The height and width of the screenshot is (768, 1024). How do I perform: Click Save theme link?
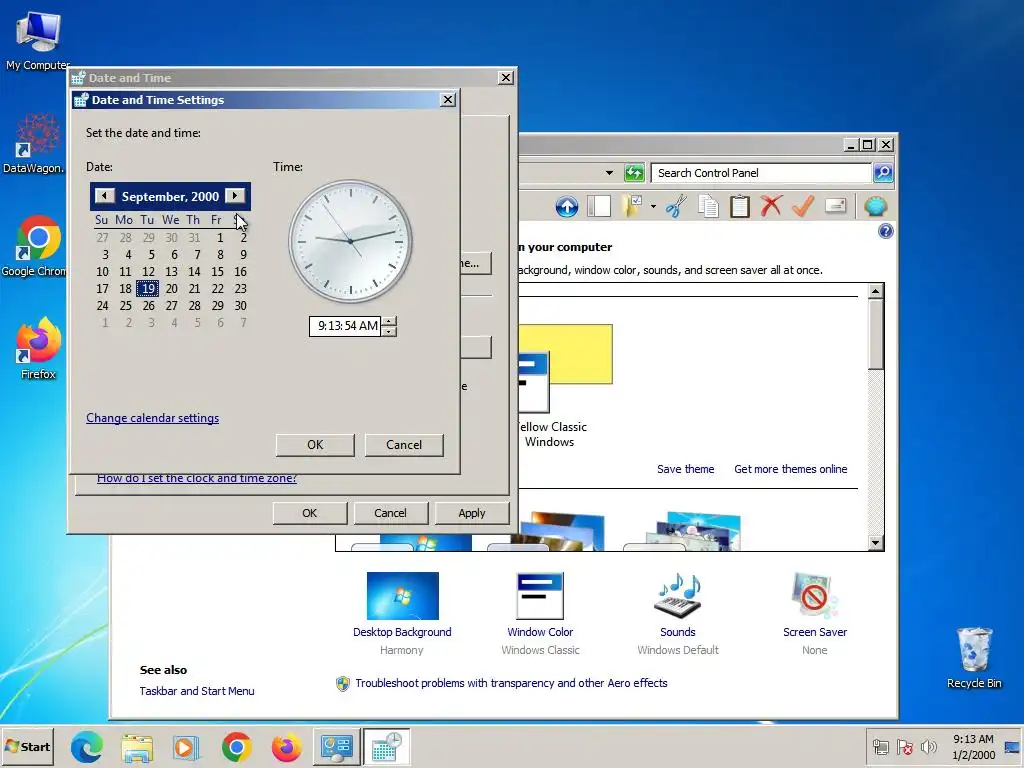pos(685,469)
